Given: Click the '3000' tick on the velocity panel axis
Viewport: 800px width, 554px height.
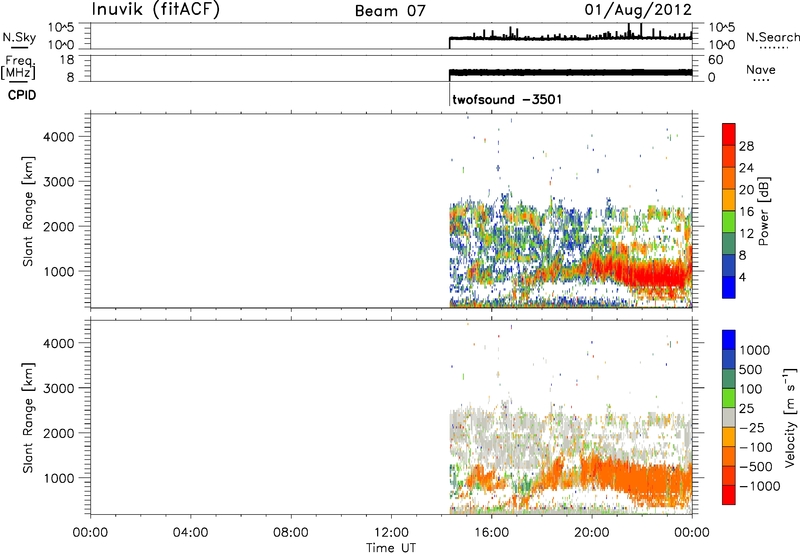Looking at the screenshot, I should click(59, 388).
